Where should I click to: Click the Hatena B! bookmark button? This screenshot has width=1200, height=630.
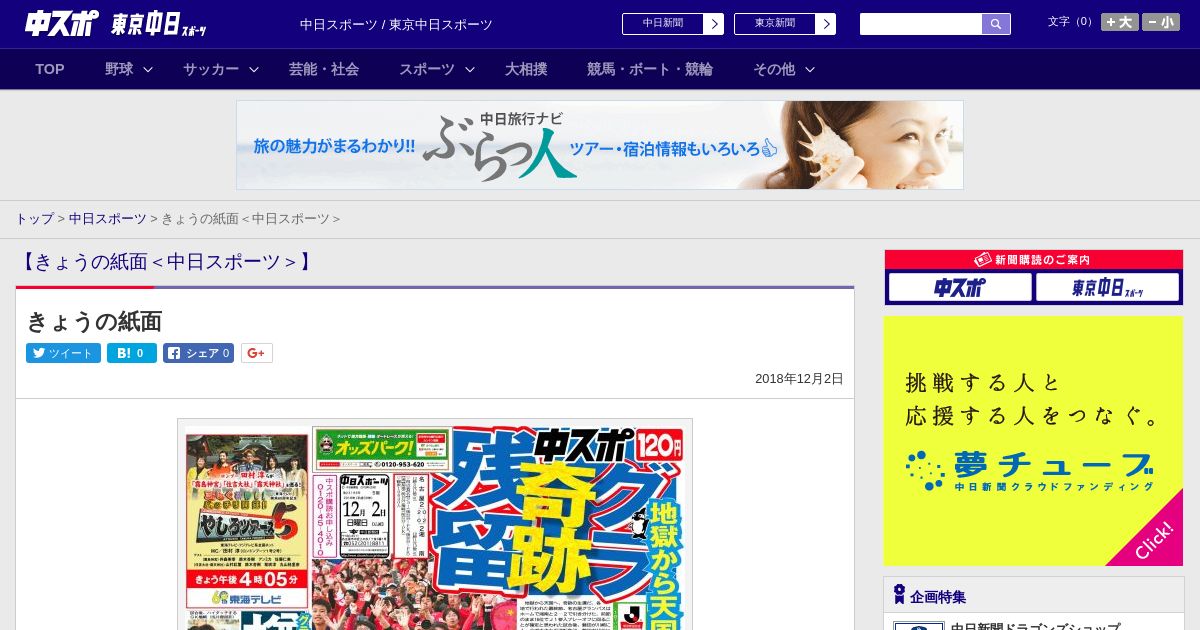click(x=132, y=353)
